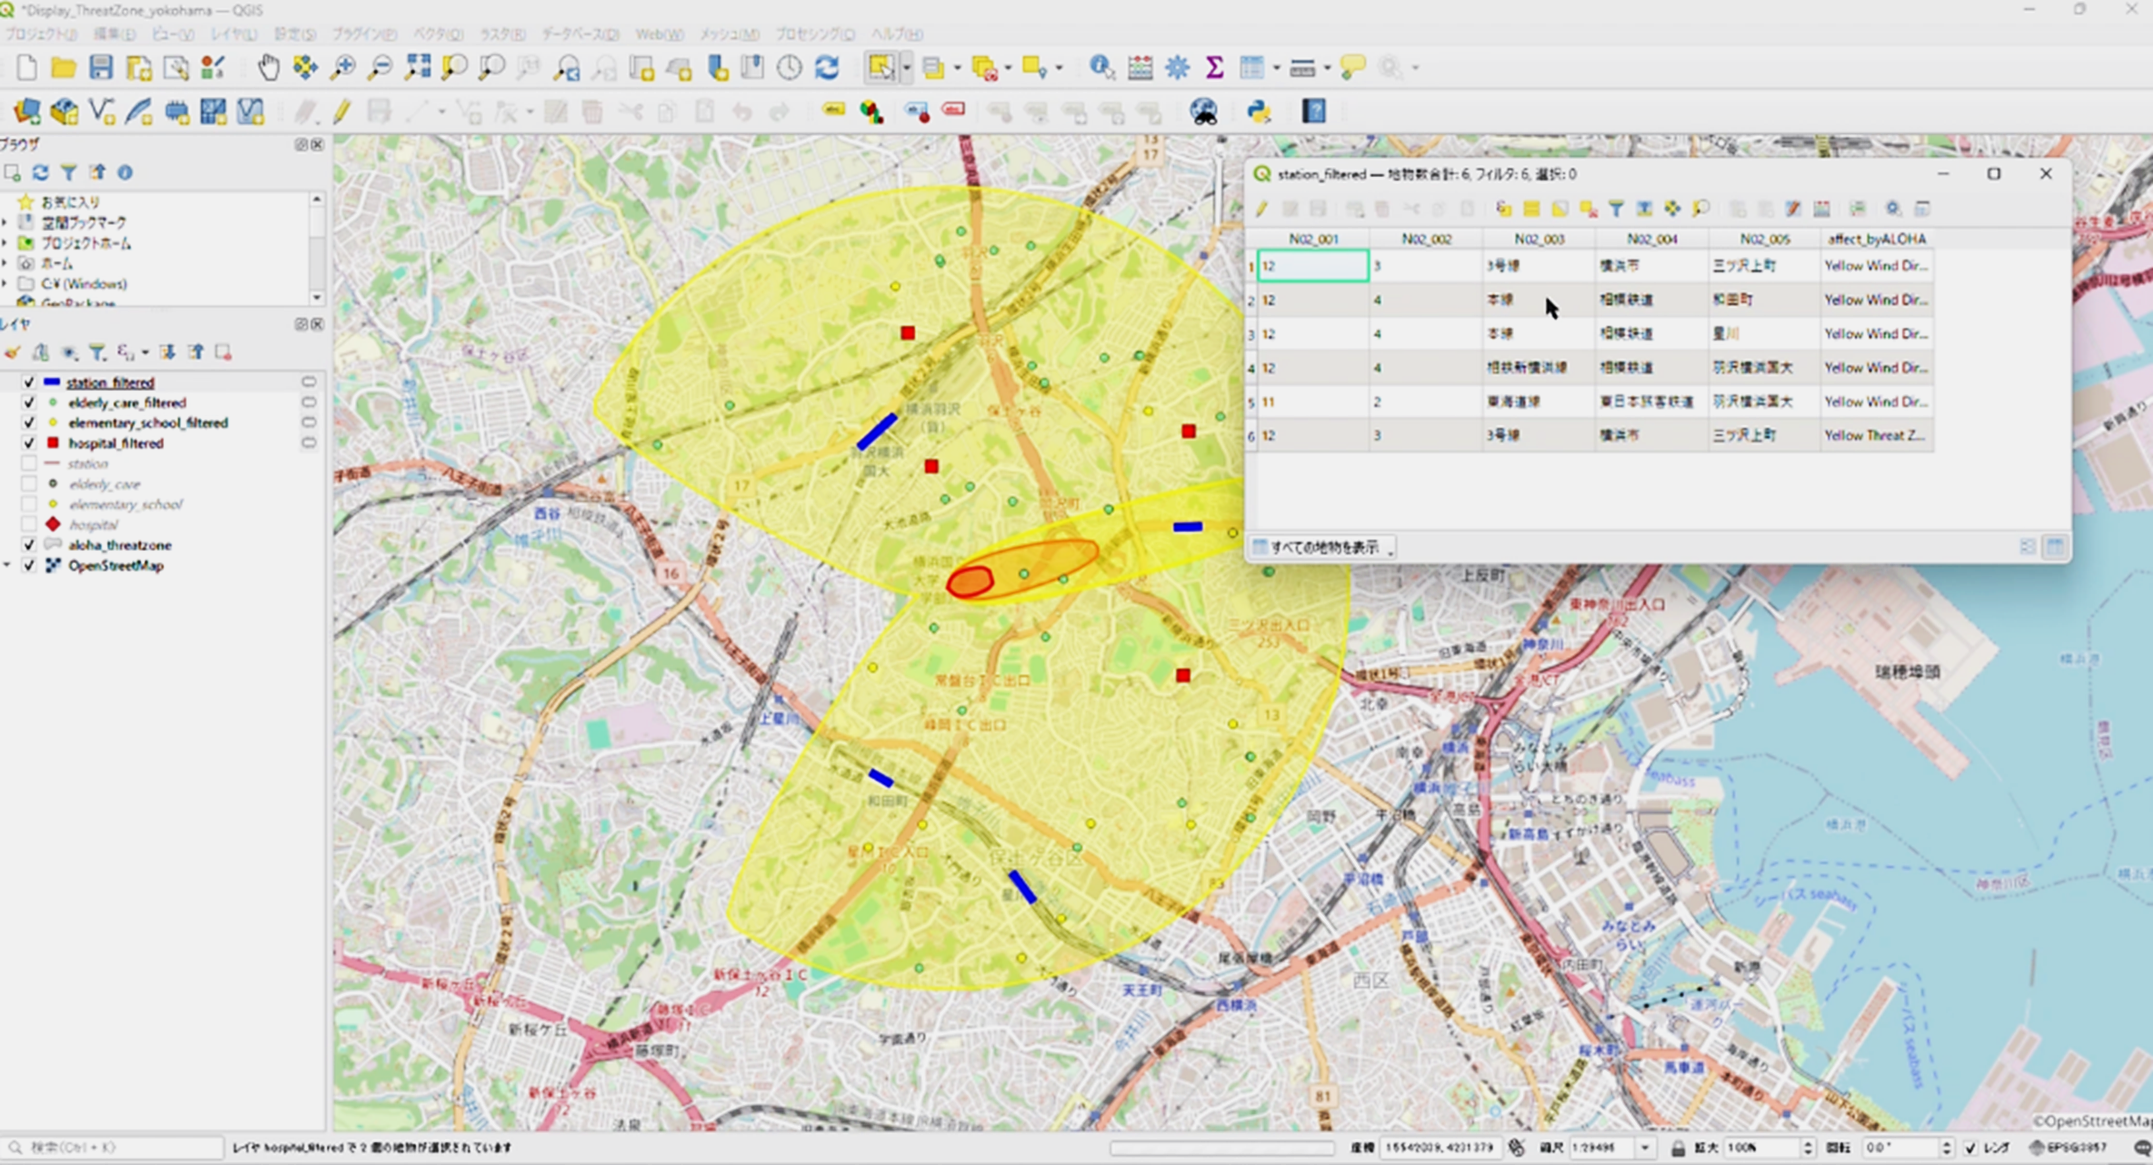Uncheck the hospital_filtered layer checkbox

point(29,443)
